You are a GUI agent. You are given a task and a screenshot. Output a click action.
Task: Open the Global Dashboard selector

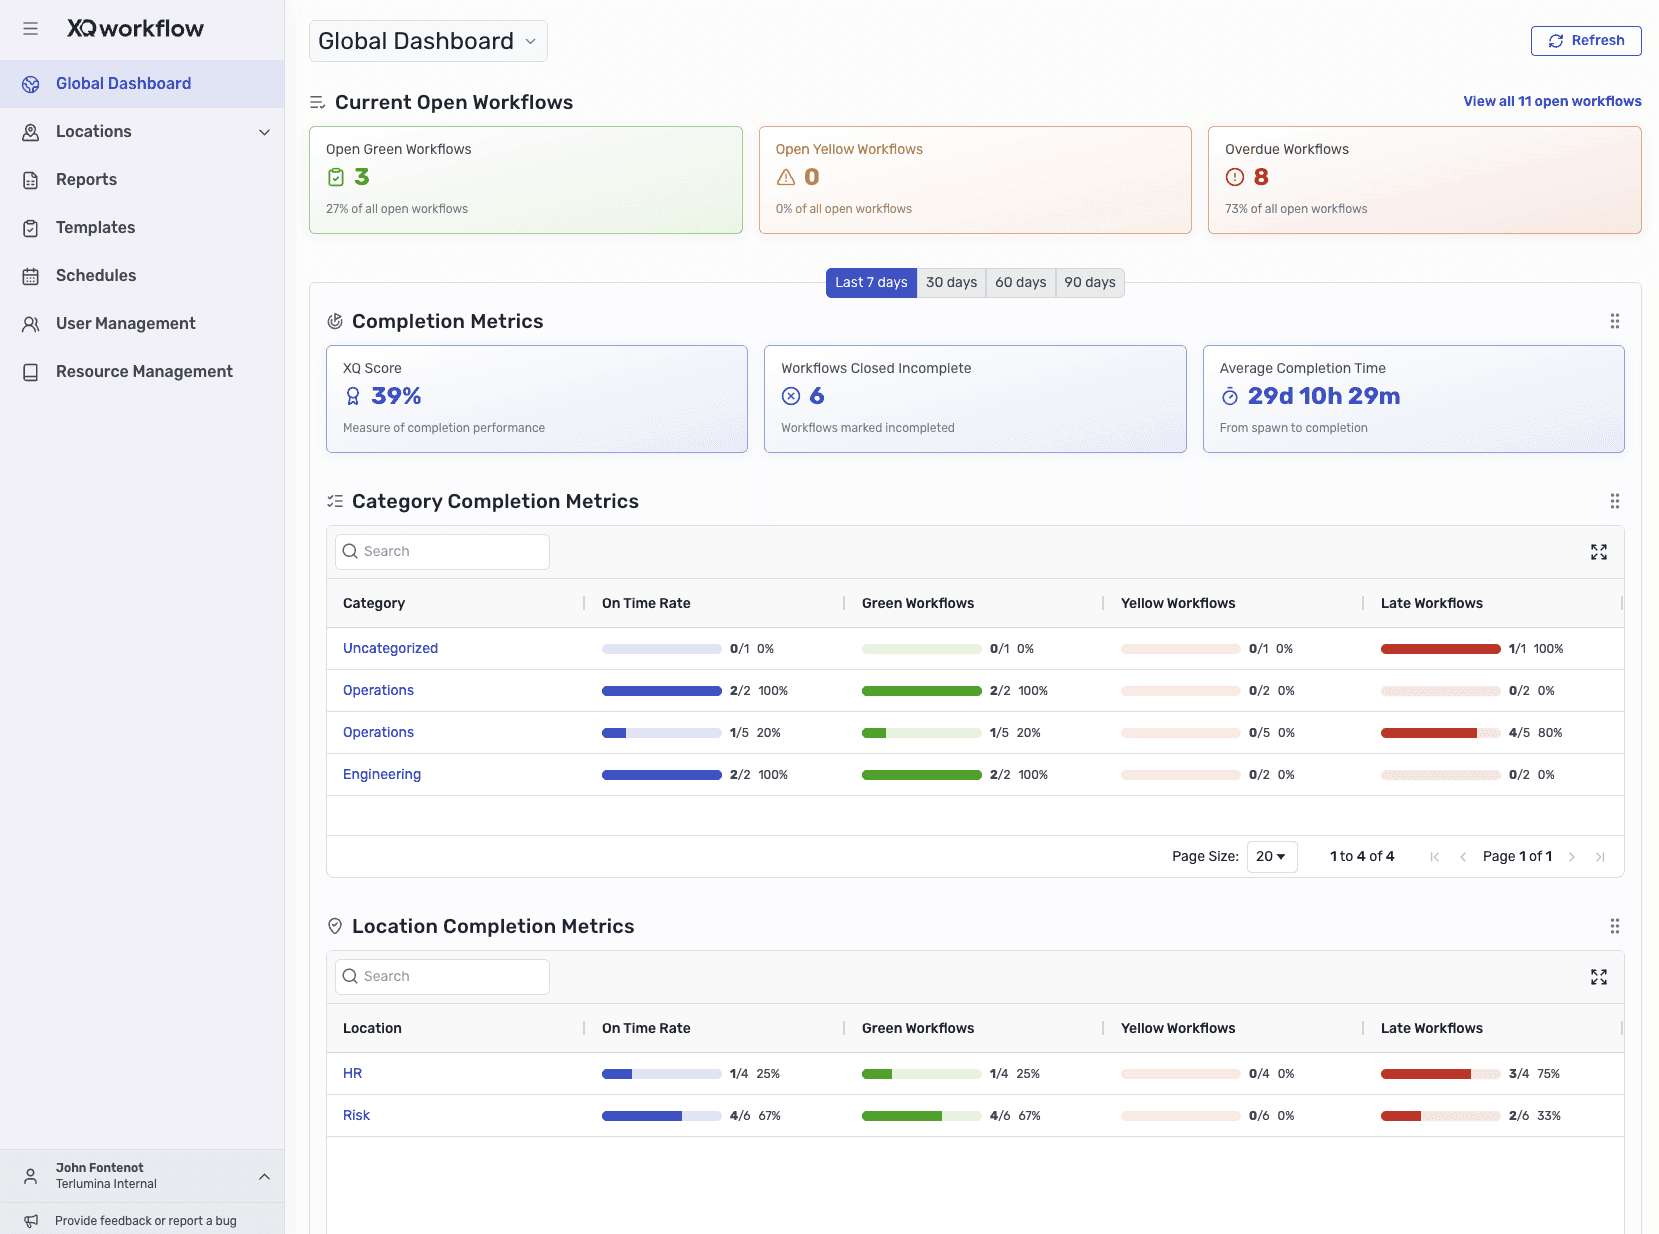click(x=427, y=40)
